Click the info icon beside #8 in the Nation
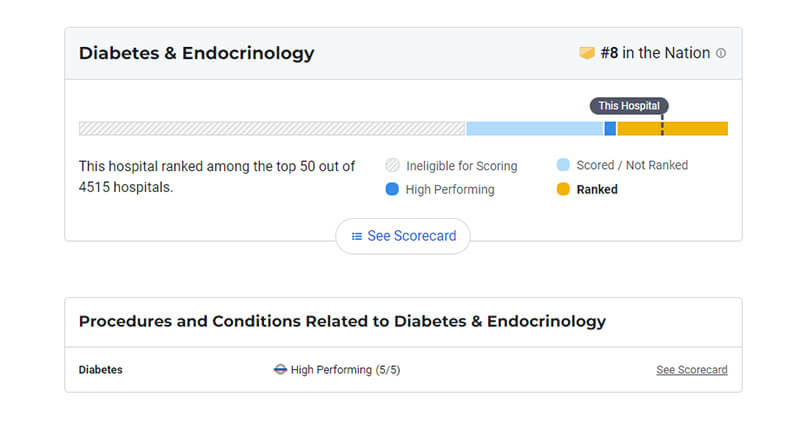 click(720, 53)
